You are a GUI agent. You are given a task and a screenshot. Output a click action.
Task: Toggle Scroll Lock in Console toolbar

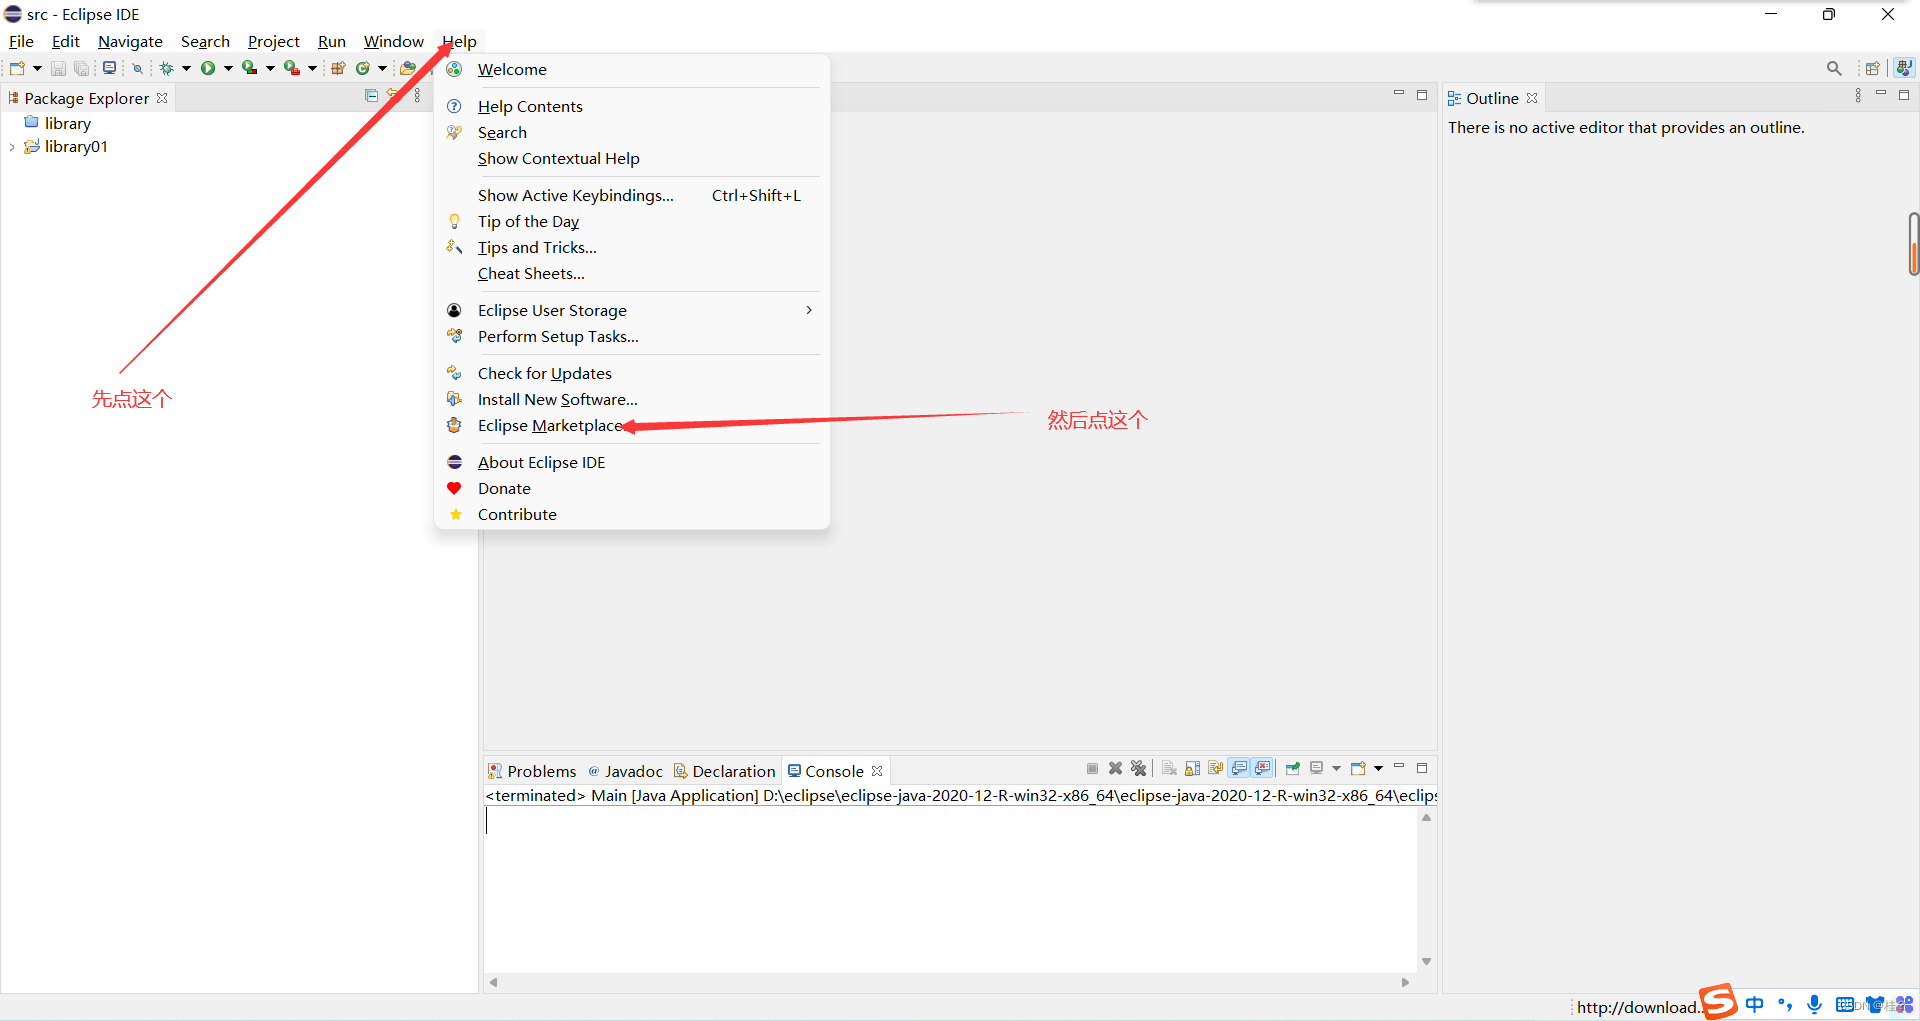click(x=1193, y=768)
